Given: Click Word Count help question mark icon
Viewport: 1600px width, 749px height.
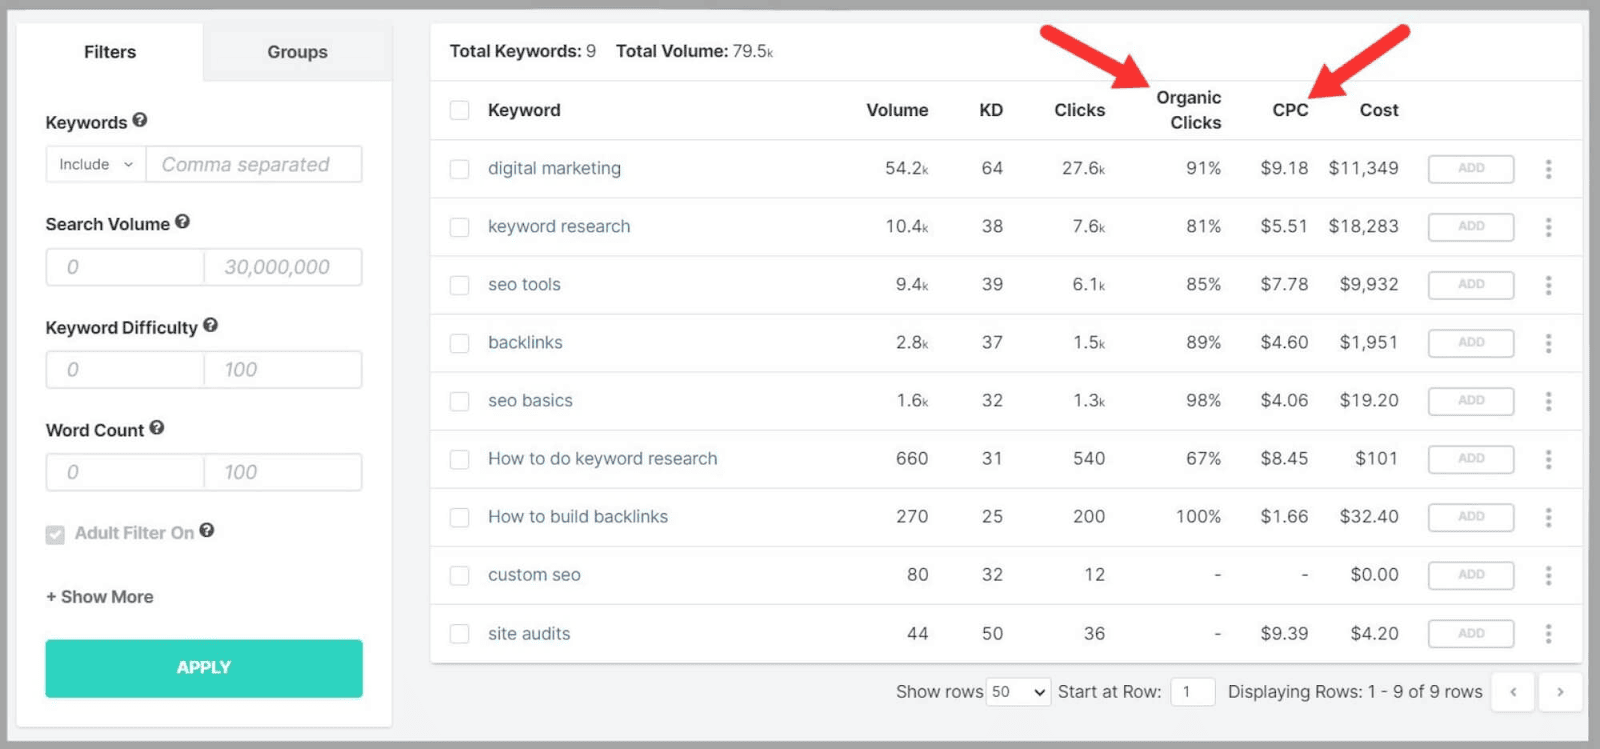Looking at the screenshot, I should [x=157, y=428].
